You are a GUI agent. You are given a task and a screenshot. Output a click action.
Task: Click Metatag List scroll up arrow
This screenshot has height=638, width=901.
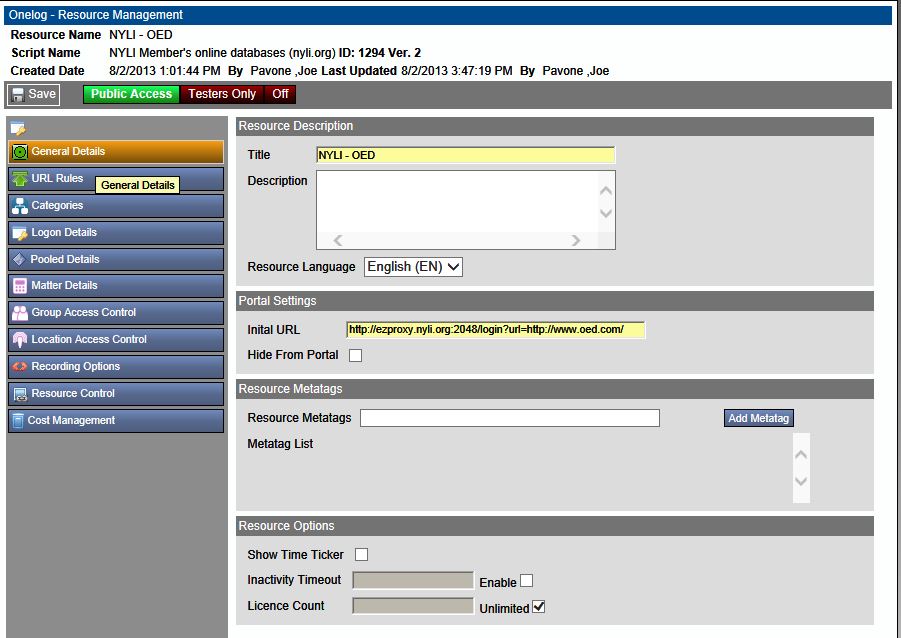tap(801, 455)
